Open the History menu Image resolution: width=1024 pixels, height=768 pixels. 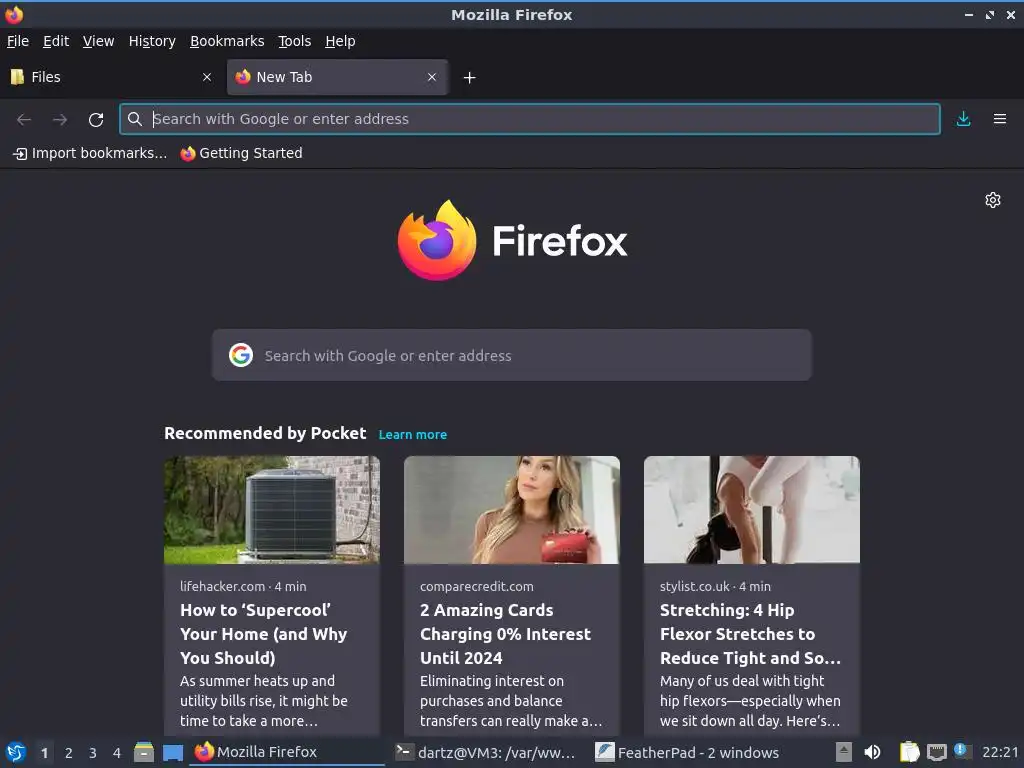(x=152, y=41)
